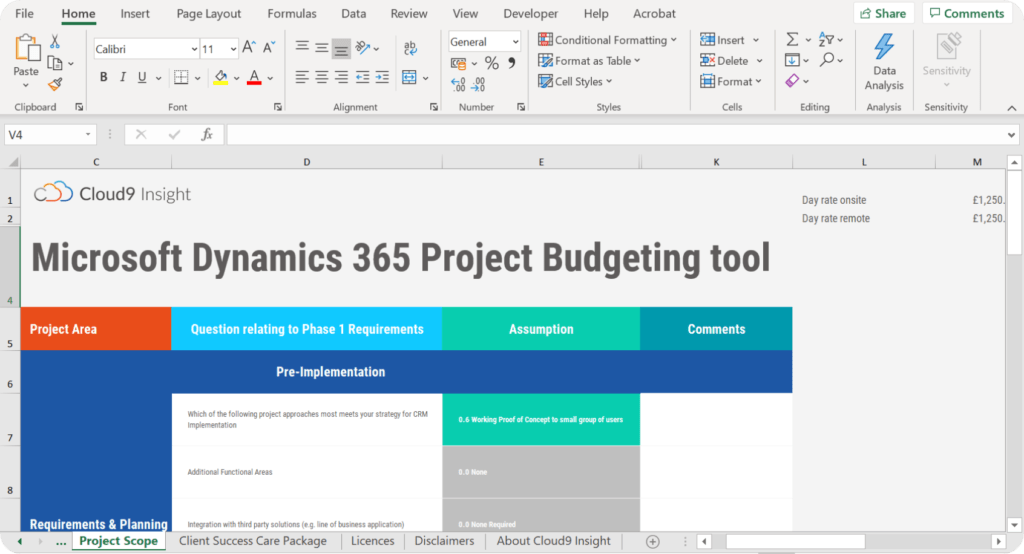Click Increase Indent icon
This screenshot has height=554, width=1024.
pos(382,78)
